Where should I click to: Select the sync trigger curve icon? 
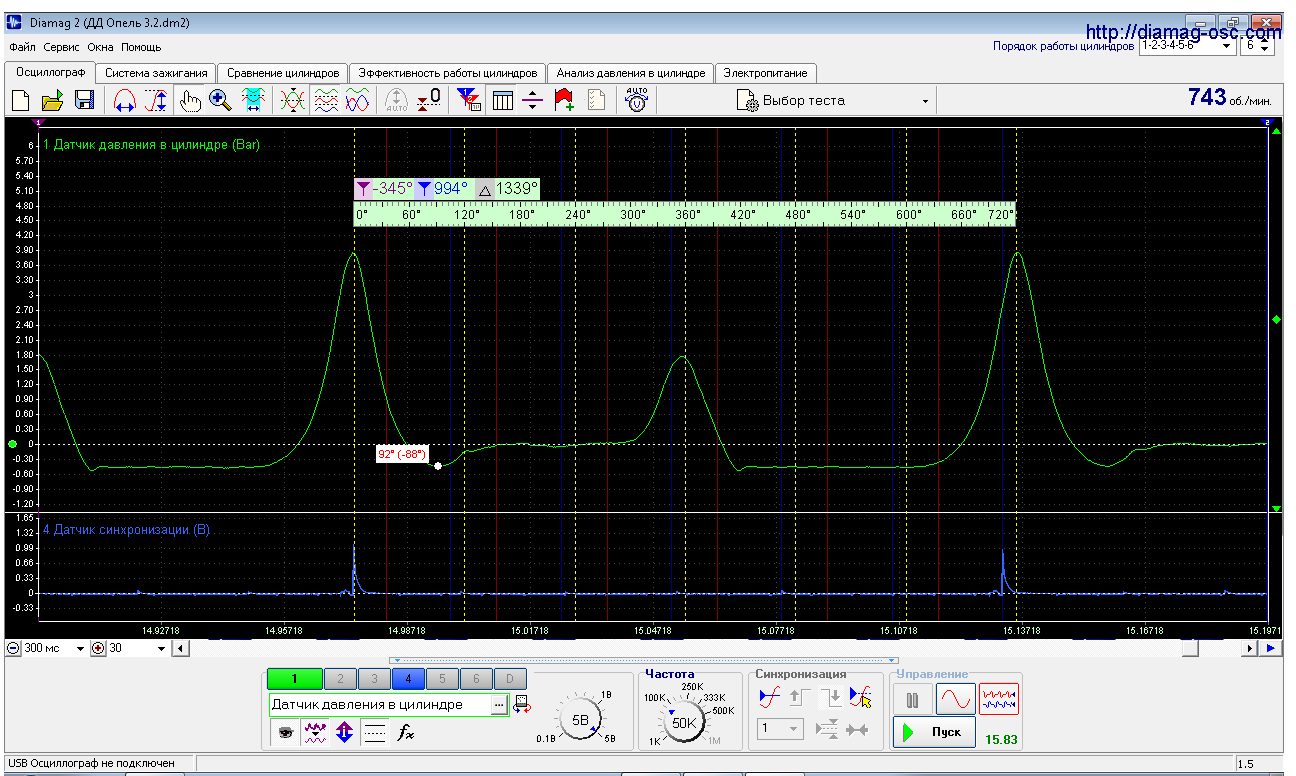point(769,698)
